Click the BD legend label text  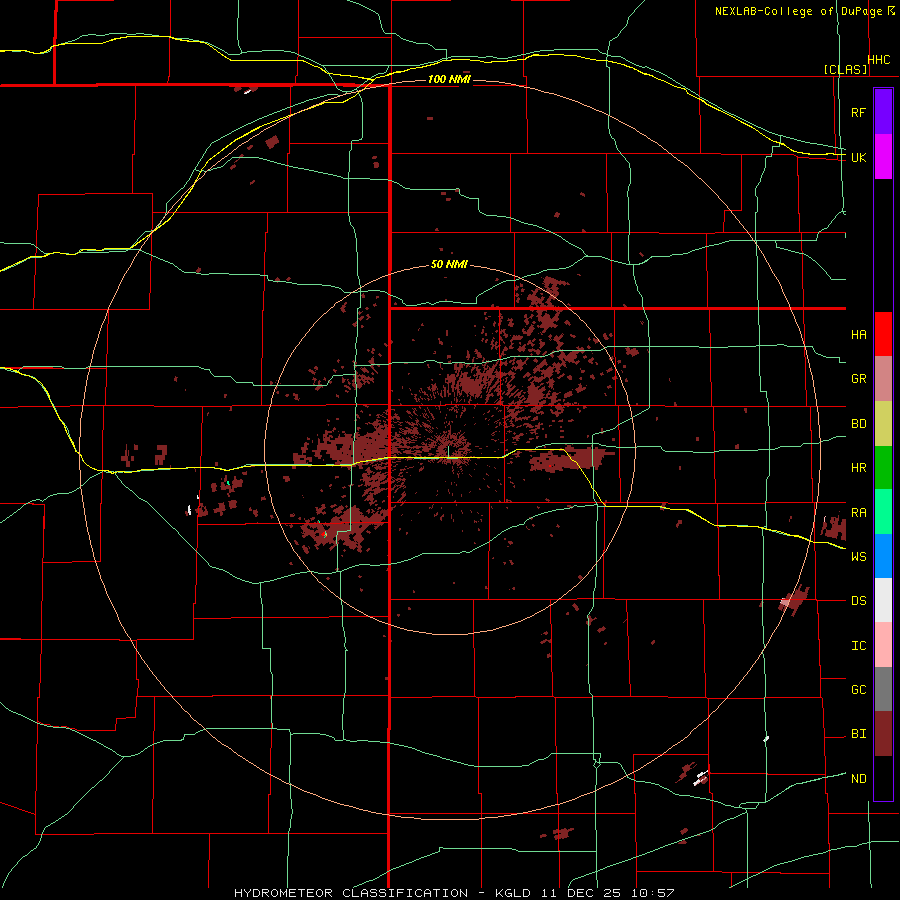(858, 424)
